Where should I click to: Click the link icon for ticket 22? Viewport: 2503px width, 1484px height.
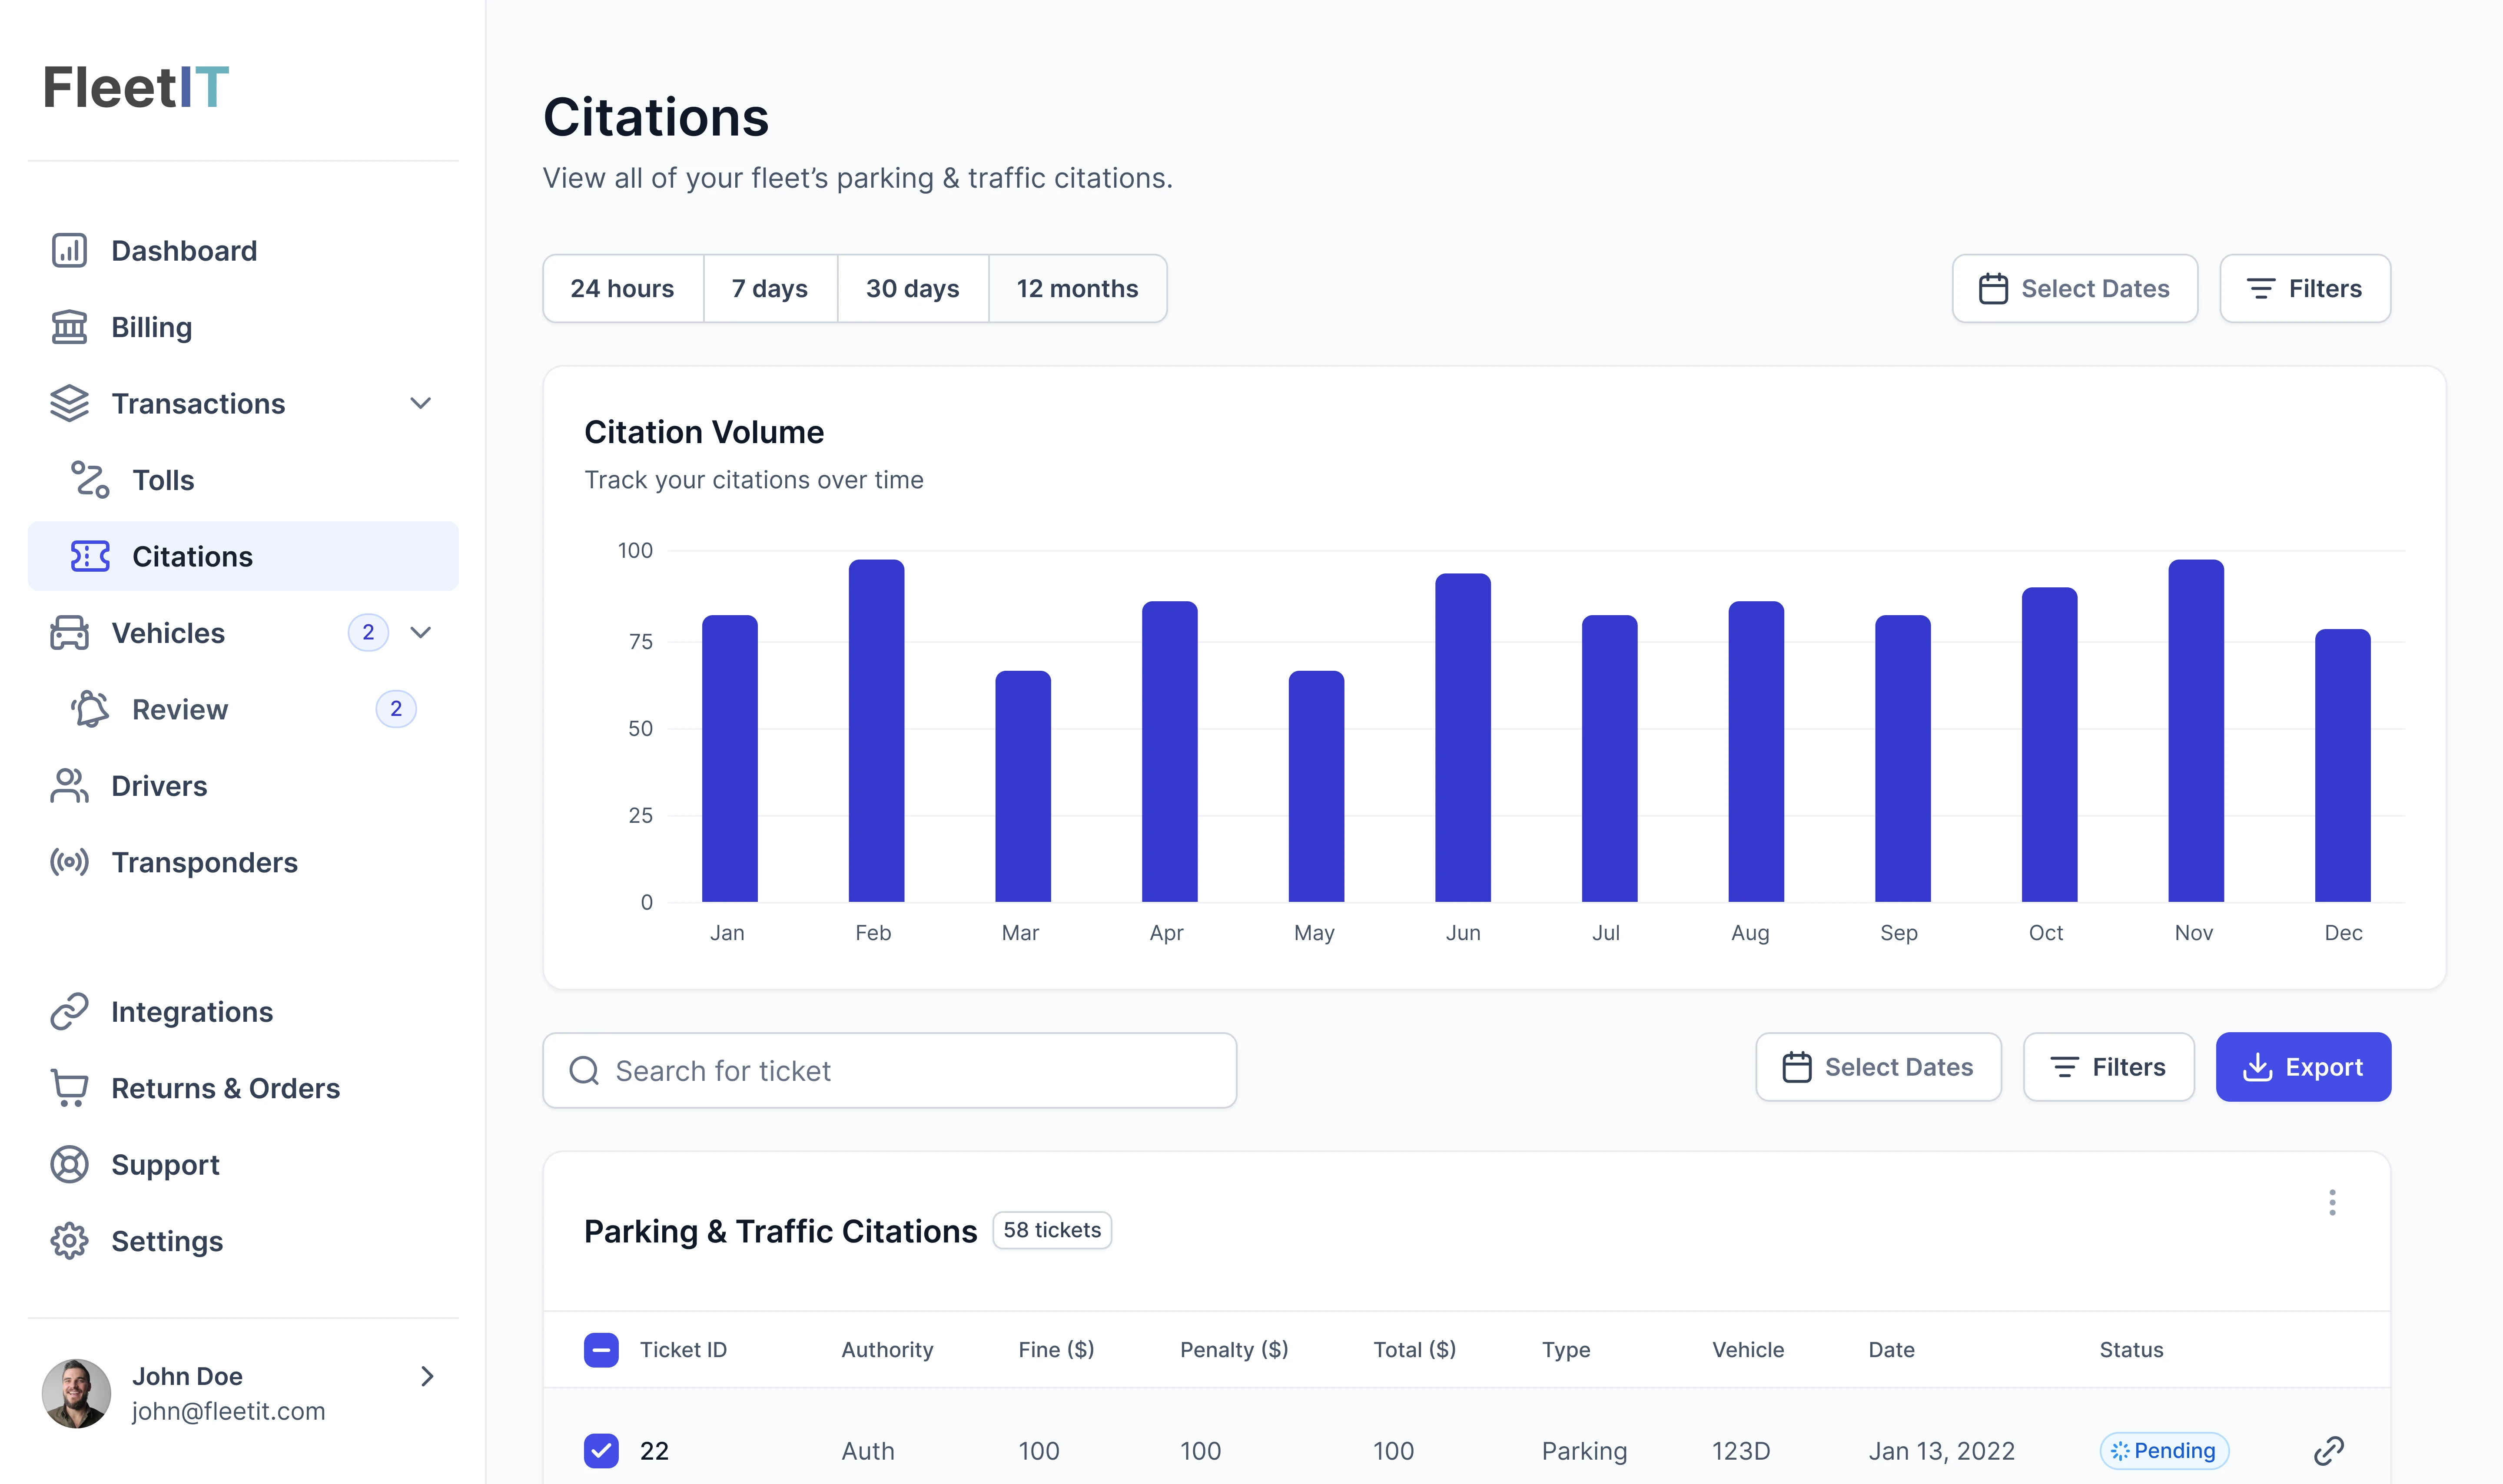pyautogui.click(x=2329, y=1450)
